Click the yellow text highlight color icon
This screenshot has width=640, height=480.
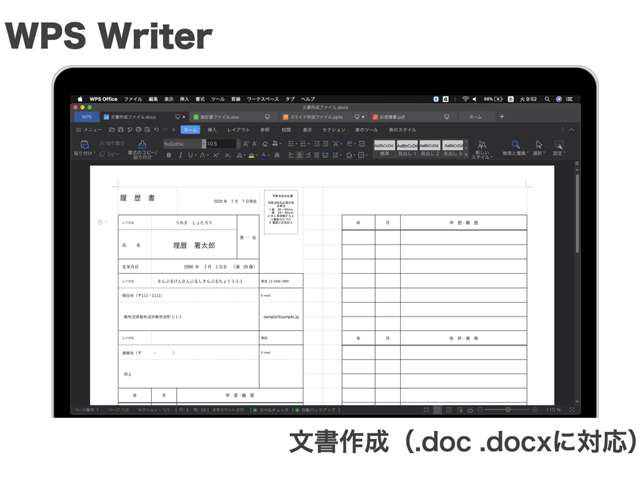click(251, 155)
